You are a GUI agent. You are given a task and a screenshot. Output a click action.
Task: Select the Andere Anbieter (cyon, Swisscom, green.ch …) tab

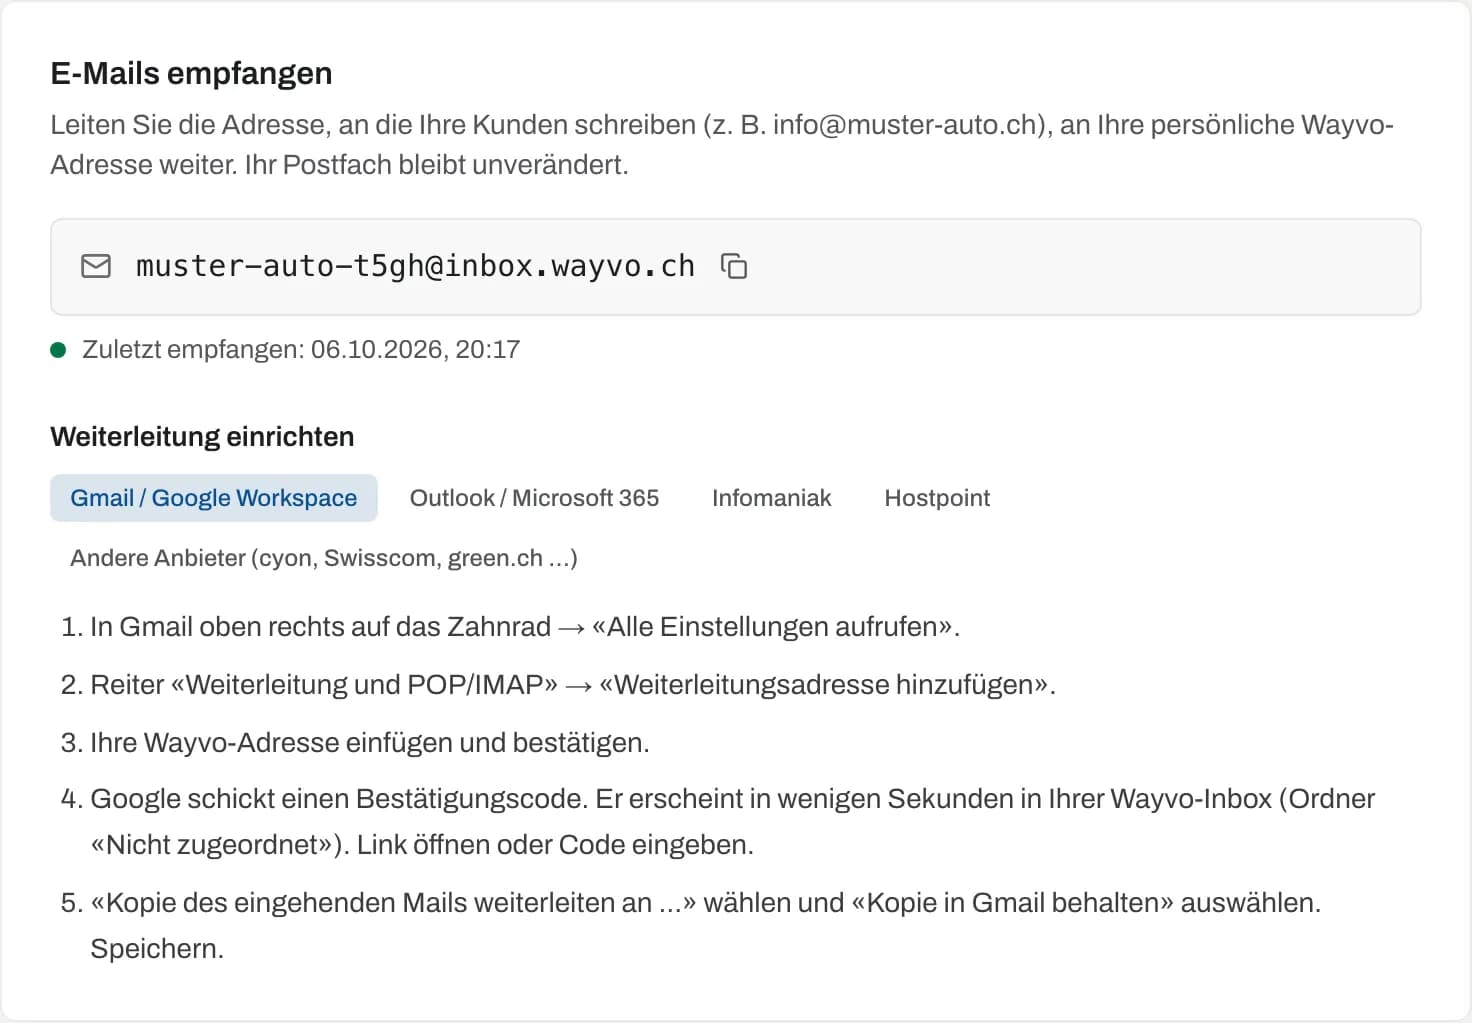click(x=324, y=558)
